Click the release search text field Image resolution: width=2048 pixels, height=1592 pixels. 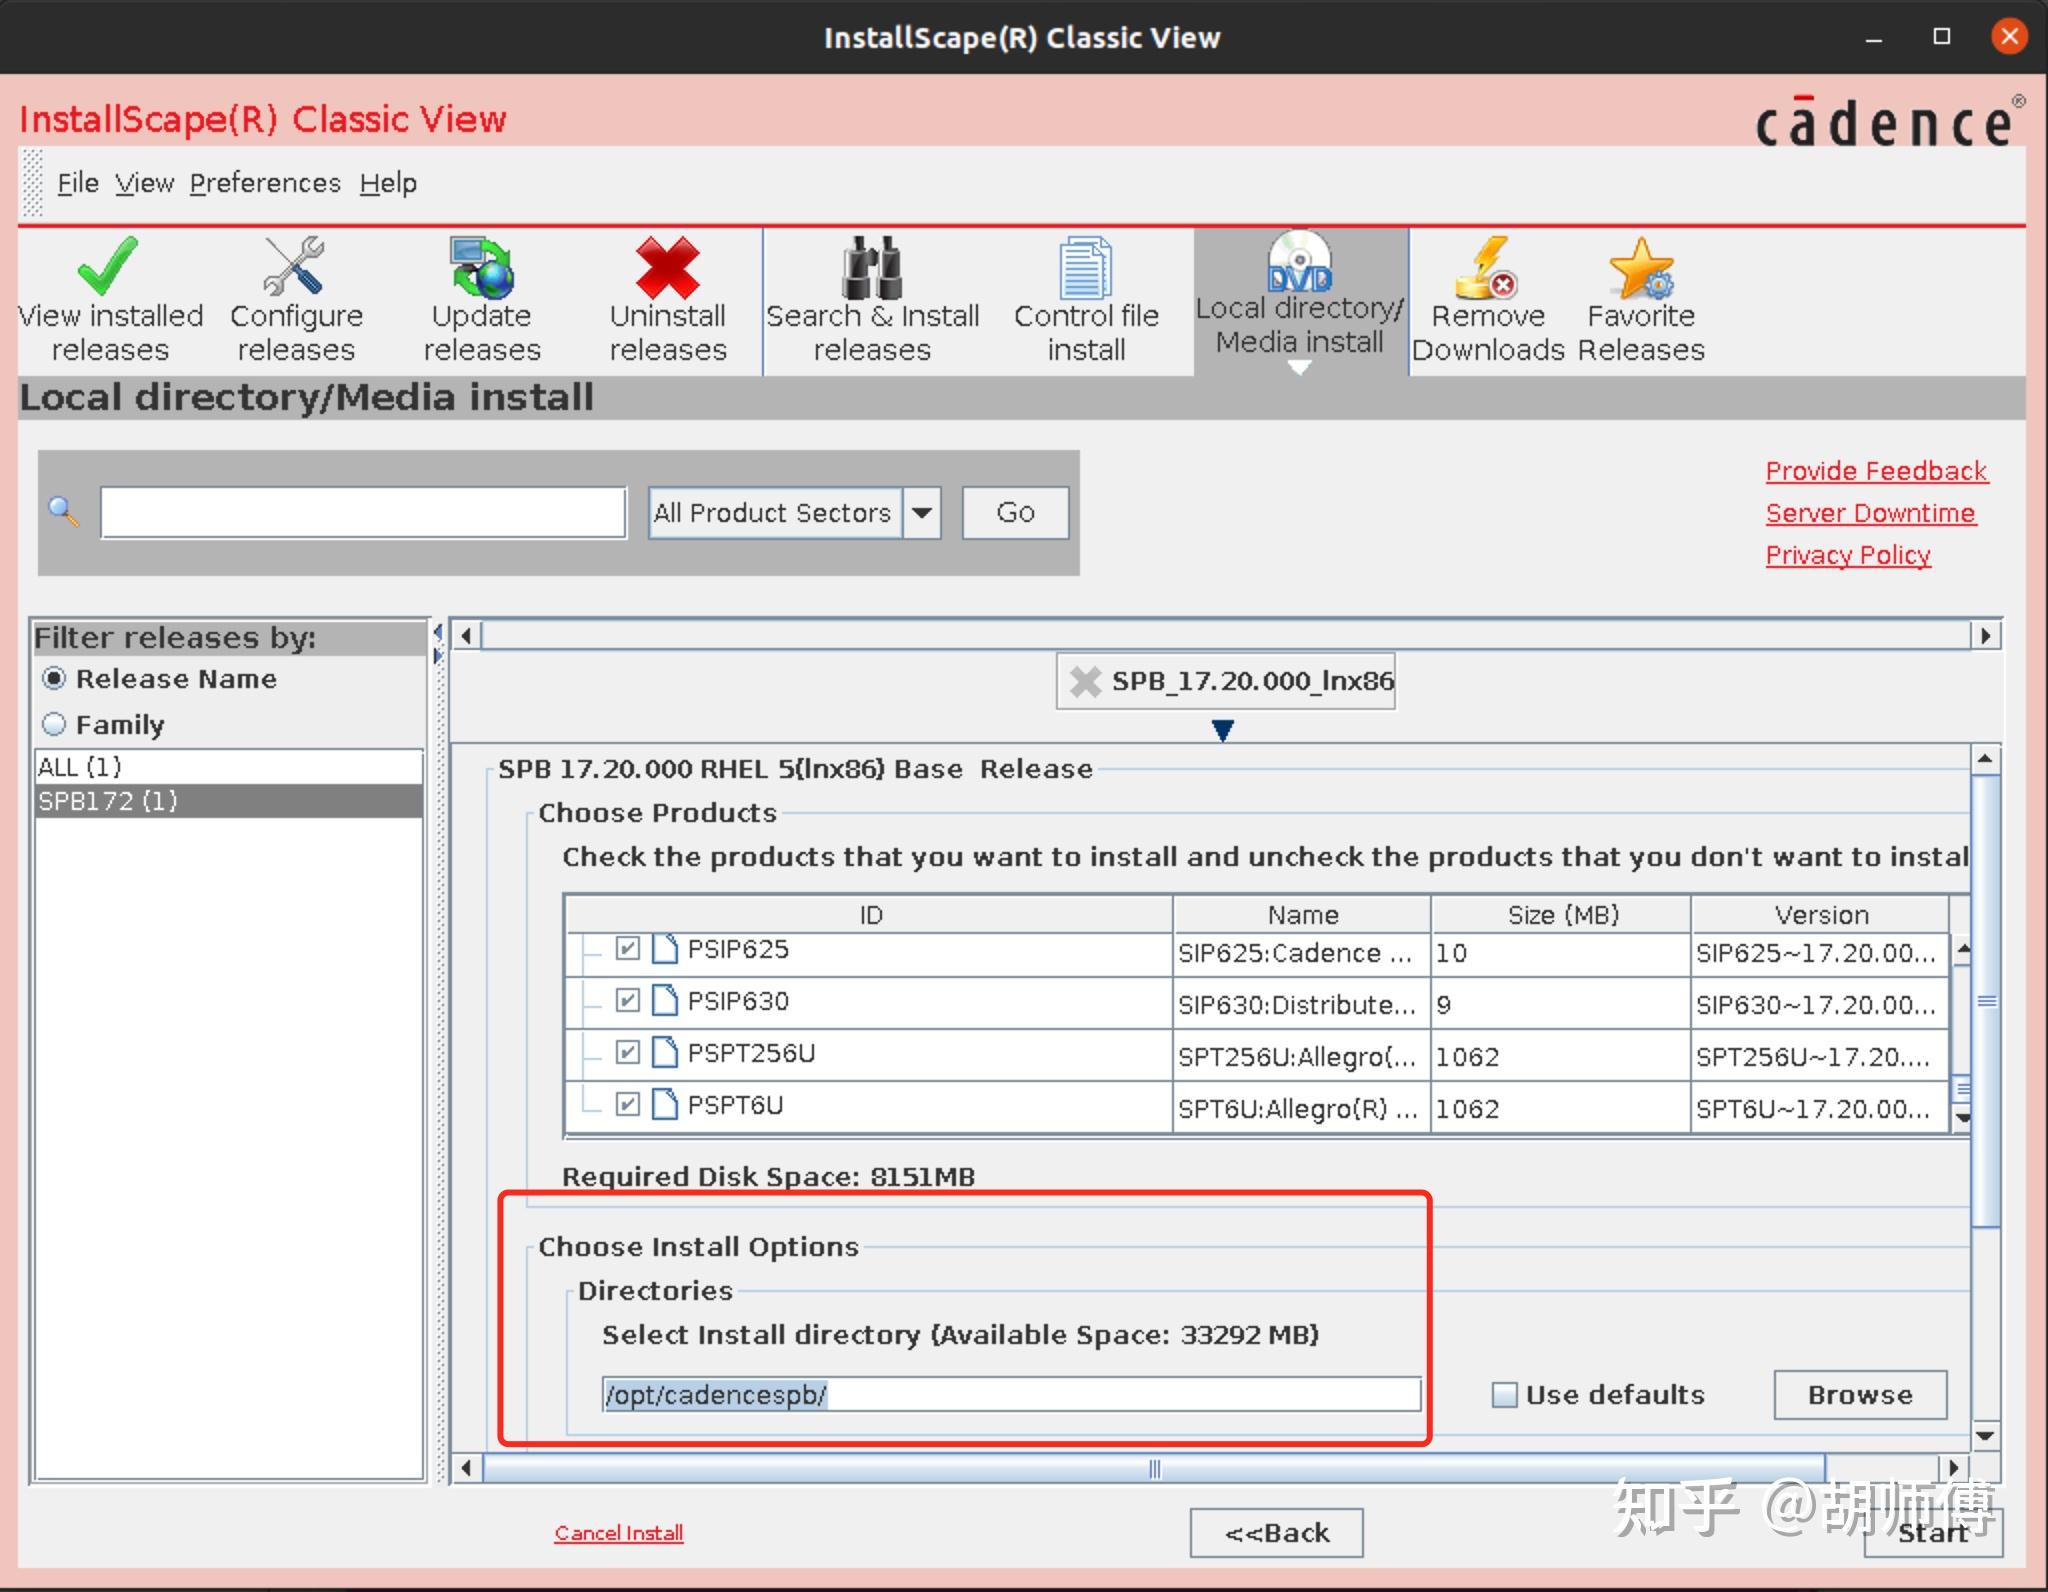point(363,513)
